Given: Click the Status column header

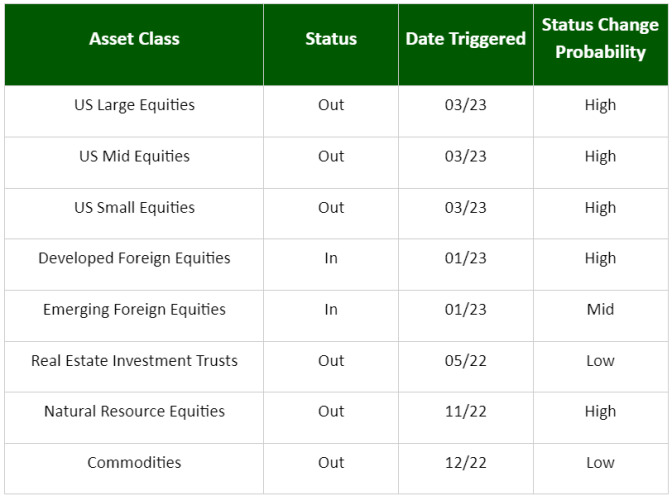Looking at the screenshot, I should point(331,39).
